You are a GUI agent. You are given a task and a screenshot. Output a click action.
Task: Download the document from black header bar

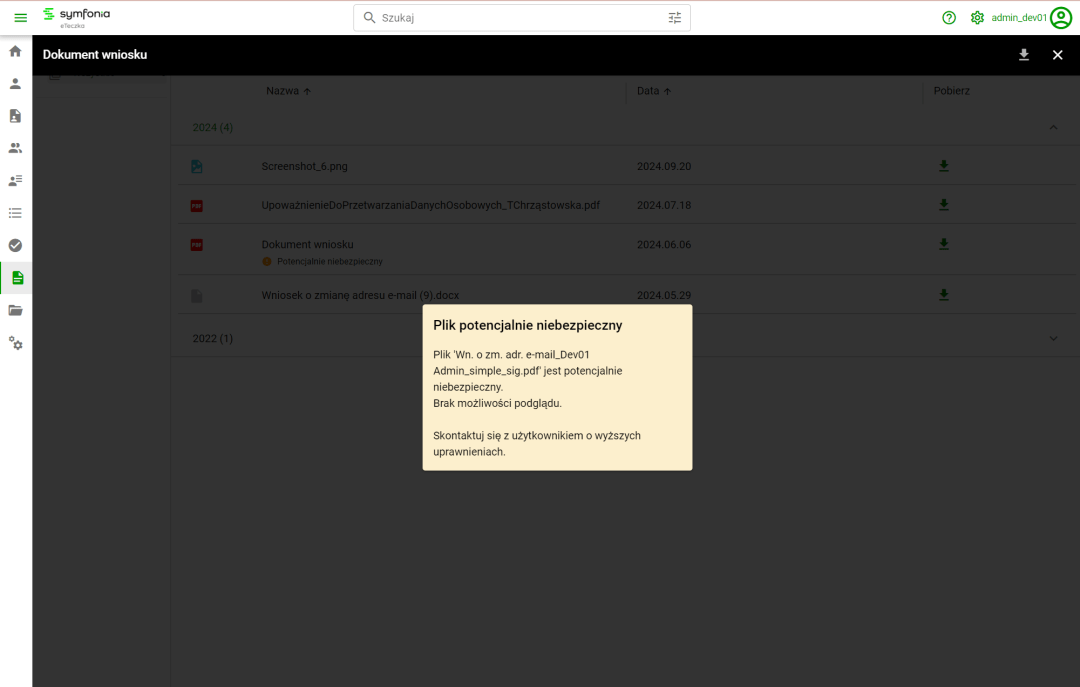click(1023, 55)
